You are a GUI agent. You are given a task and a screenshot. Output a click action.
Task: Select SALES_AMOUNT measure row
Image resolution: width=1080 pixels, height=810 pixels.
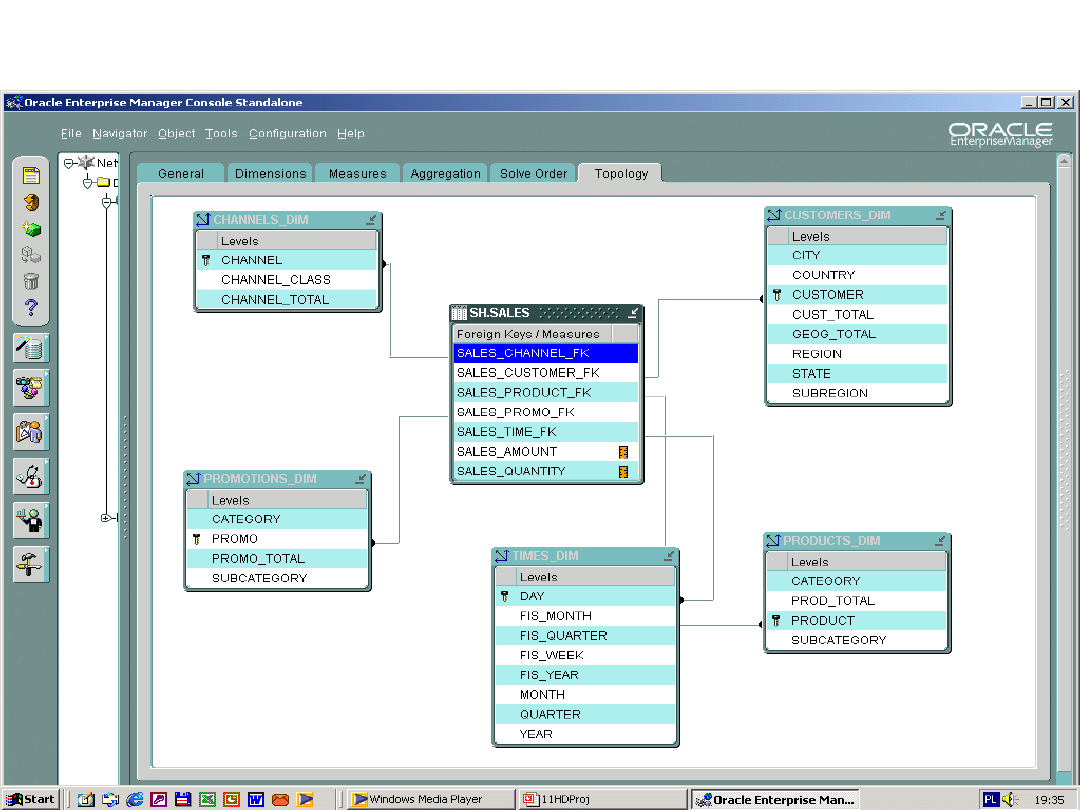pos(507,452)
